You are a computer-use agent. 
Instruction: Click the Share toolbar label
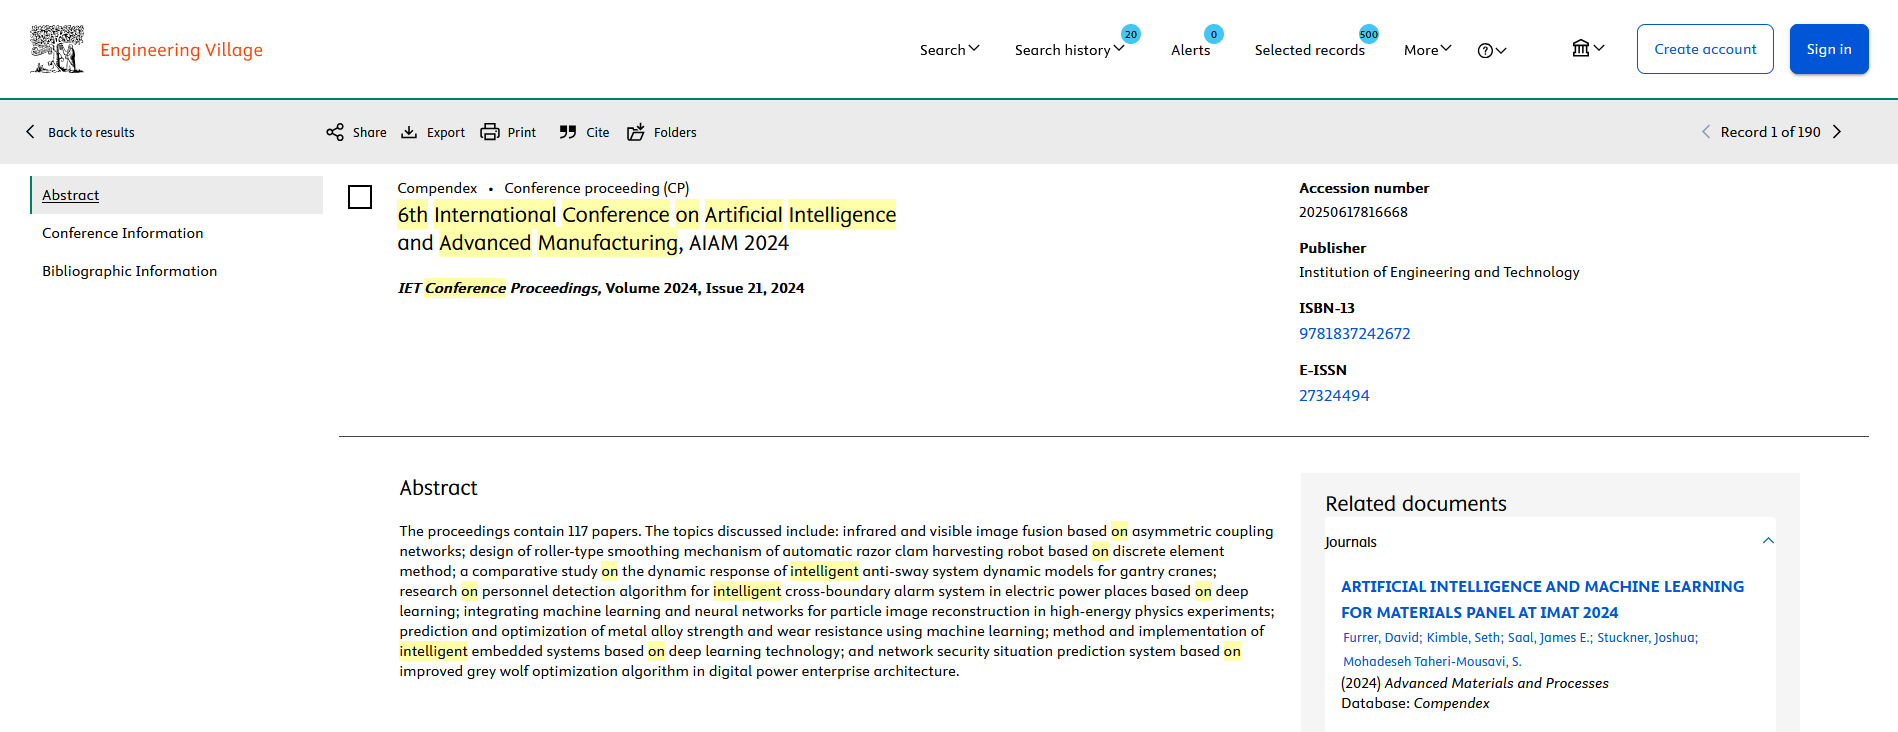click(369, 132)
